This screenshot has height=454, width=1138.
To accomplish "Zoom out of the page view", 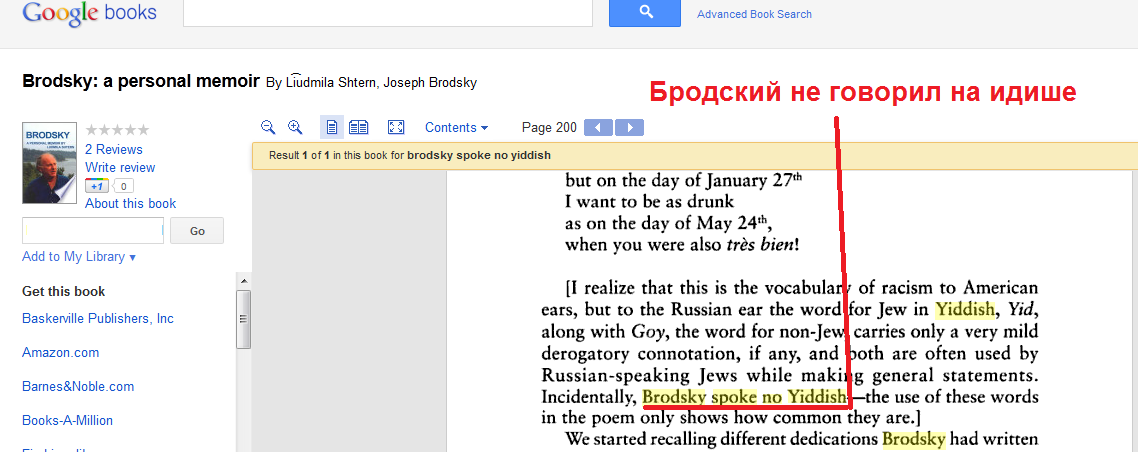I will click(268, 128).
